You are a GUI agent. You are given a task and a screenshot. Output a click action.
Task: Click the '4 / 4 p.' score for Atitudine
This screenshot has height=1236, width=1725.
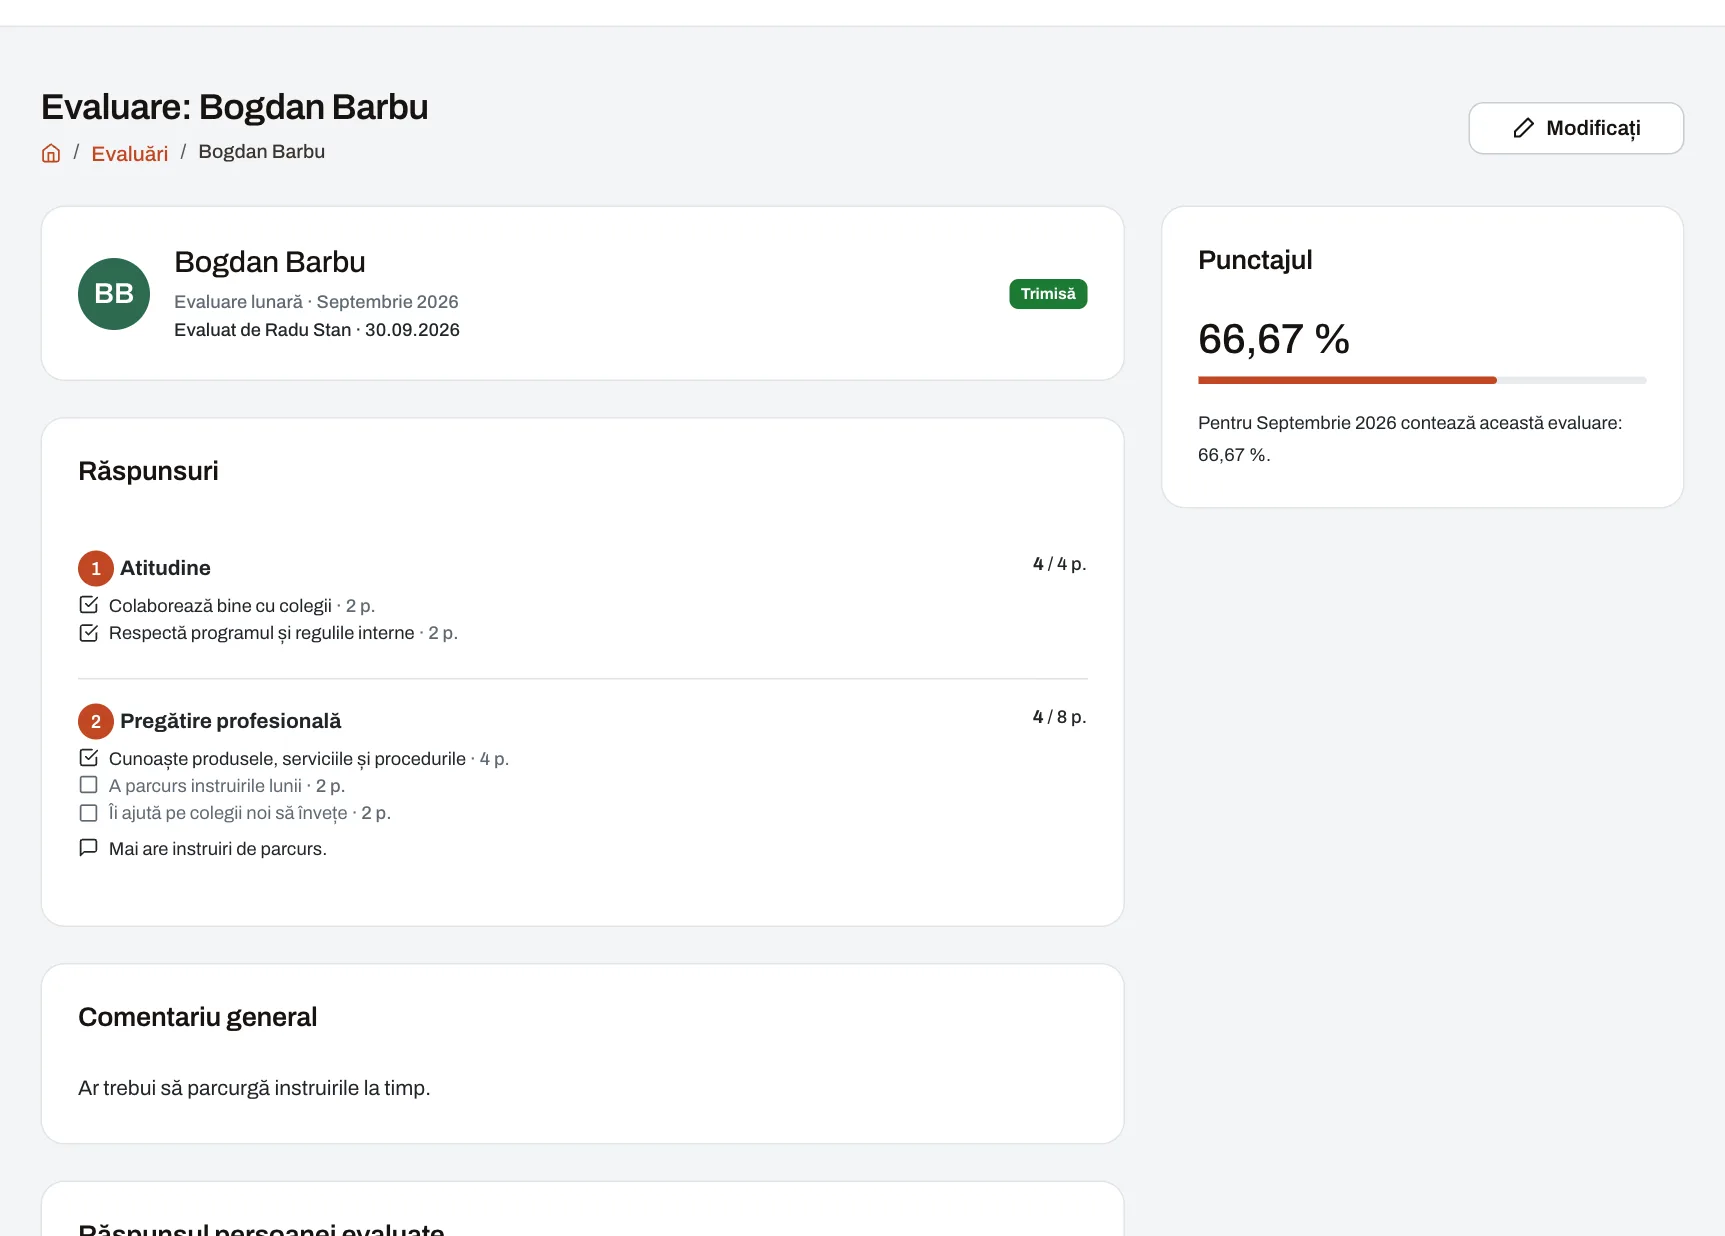tap(1059, 564)
